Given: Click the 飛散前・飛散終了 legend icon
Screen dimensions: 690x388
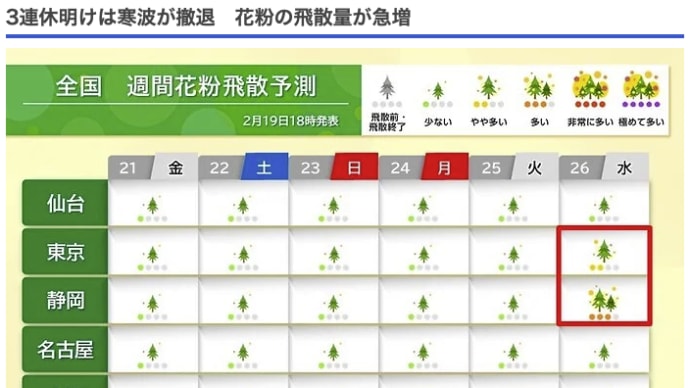Looking at the screenshot, I should point(387,92).
